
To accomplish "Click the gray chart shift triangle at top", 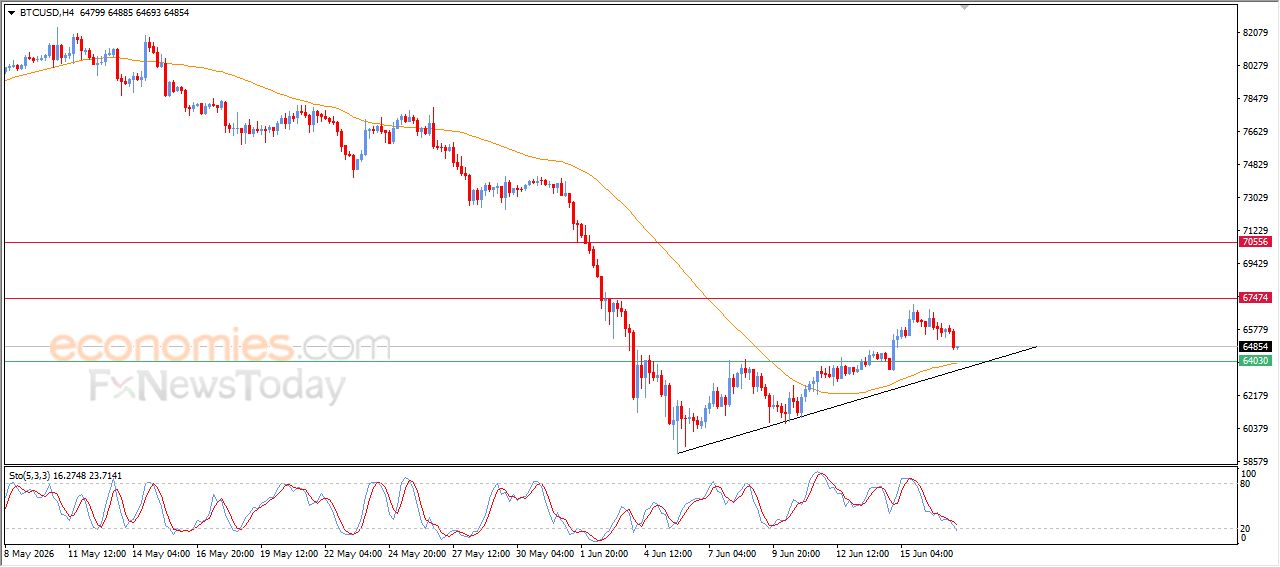I will click(964, 7).
